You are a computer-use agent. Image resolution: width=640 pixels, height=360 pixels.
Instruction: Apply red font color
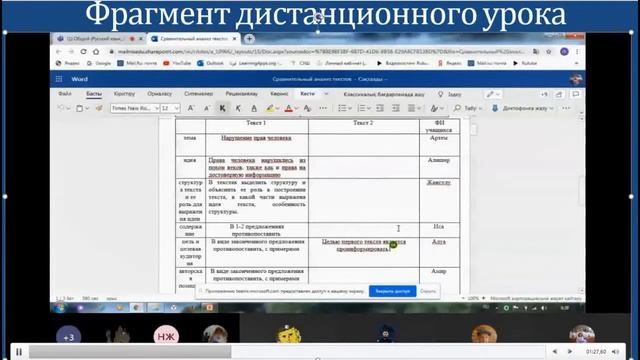pyautogui.click(x=289, y=108)
